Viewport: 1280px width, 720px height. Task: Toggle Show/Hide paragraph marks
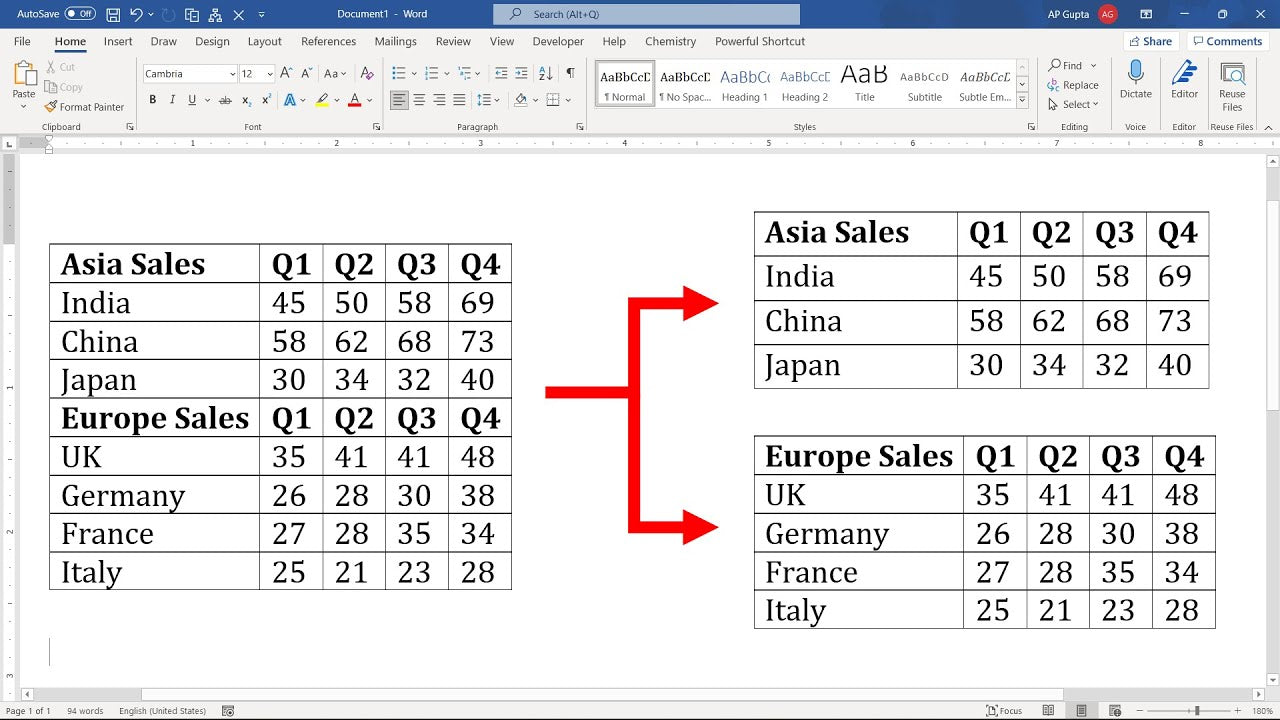tap(570, 73)
